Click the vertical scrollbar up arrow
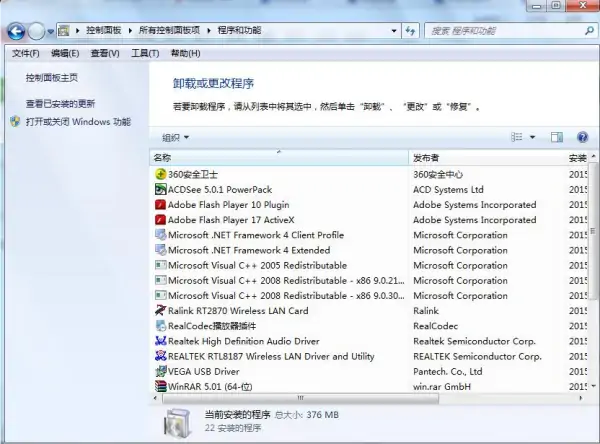Screen dimensions: 600x444 tap(593, 156)
